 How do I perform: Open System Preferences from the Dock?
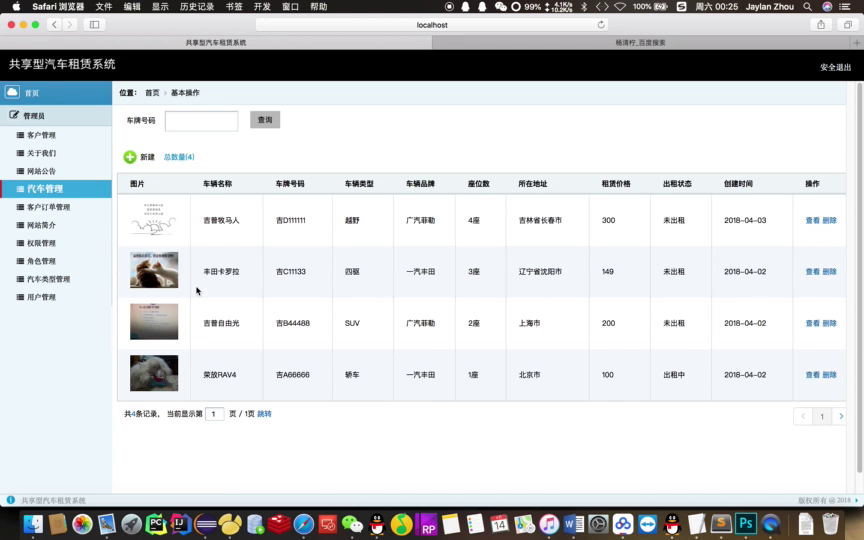(598, 524)
